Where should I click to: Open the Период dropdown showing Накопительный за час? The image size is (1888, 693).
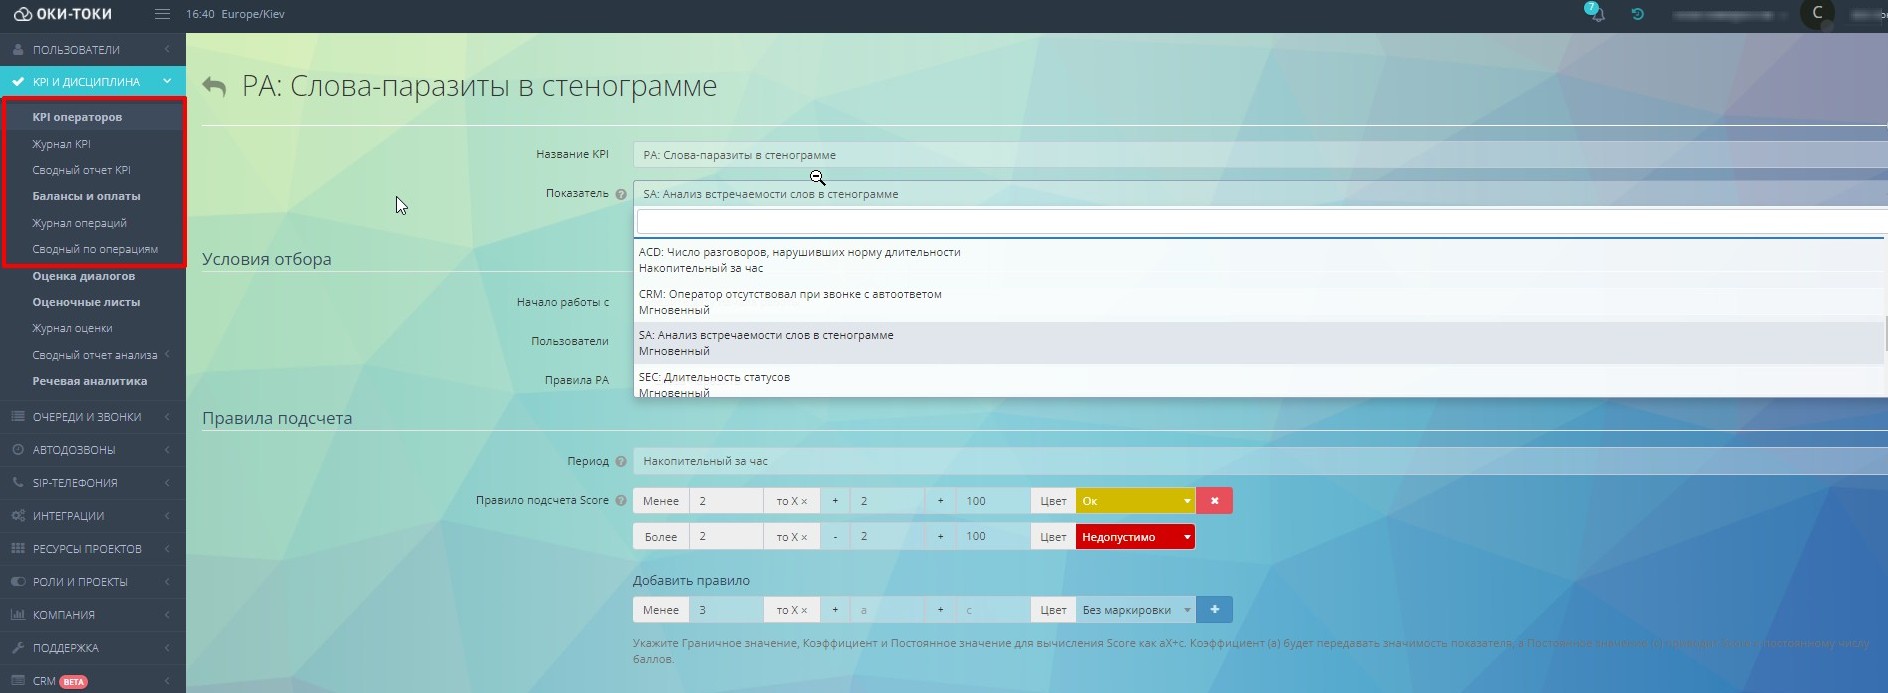click(x=1260, y=461)
